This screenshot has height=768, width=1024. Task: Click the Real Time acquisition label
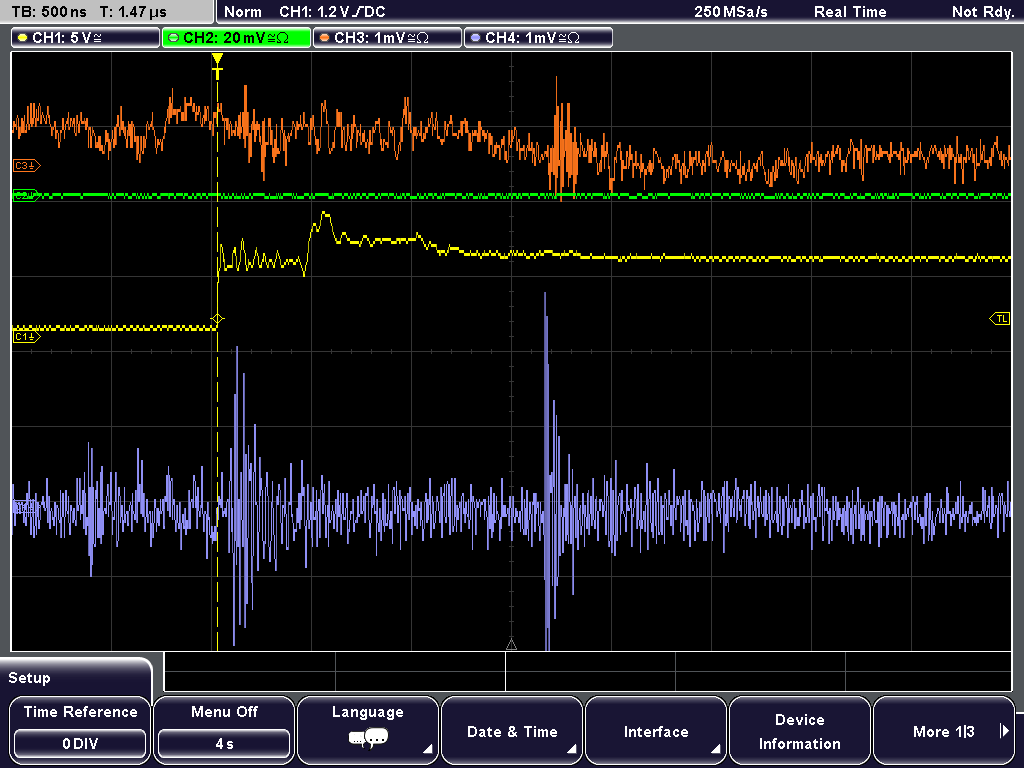tap(850, 12)
